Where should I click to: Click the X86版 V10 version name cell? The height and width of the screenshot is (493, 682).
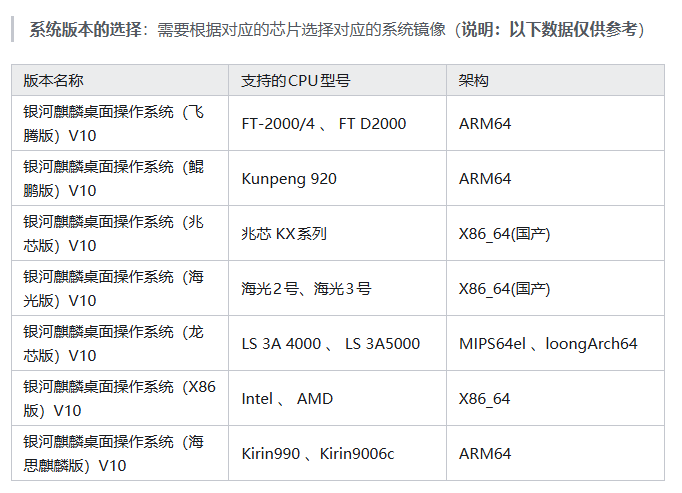tap(113, 398)
